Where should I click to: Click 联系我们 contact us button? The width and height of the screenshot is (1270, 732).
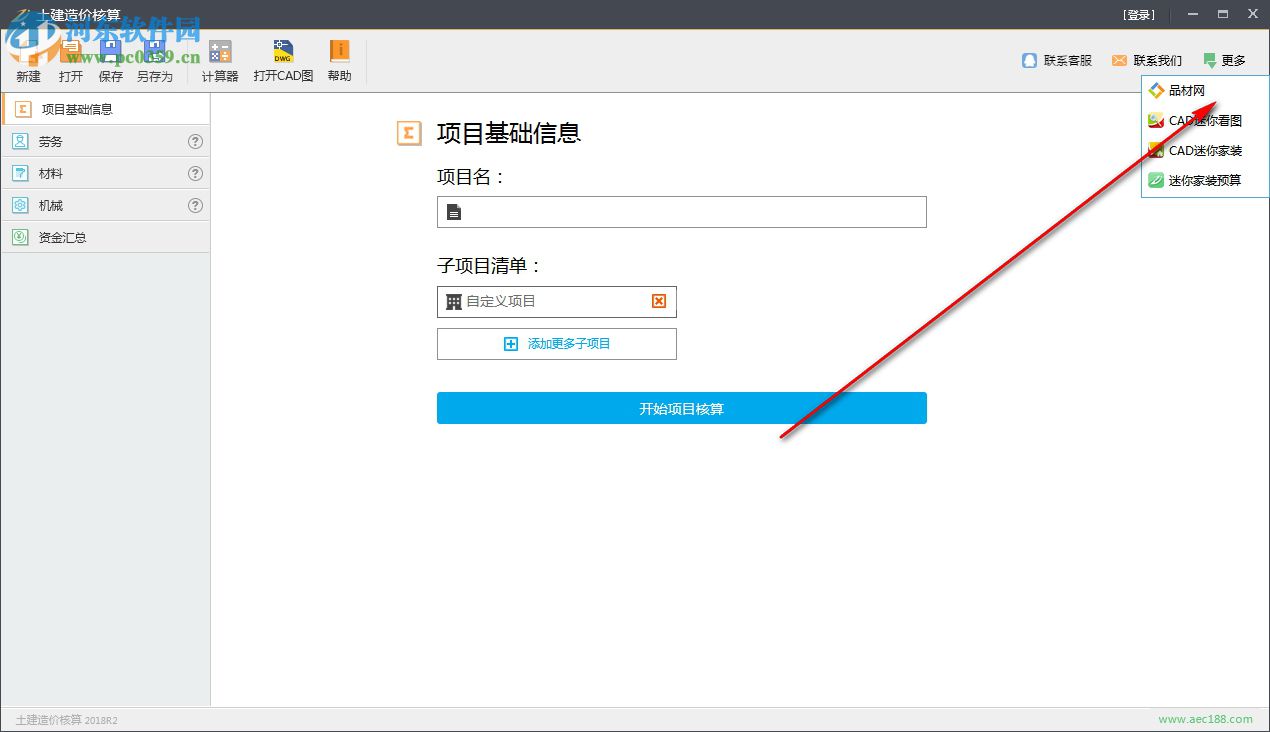(1146, 61)
